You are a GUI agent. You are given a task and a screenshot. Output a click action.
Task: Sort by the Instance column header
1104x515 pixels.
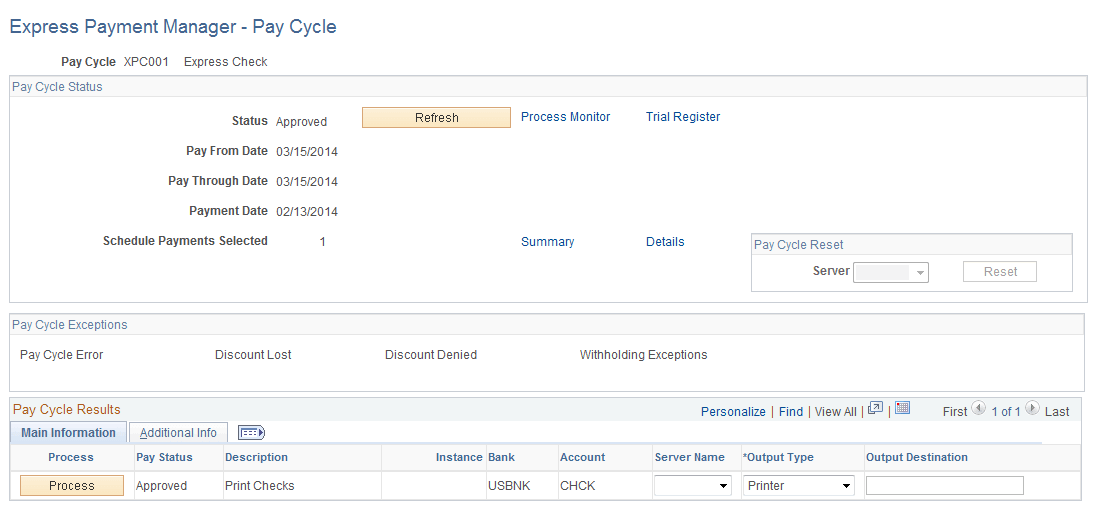[x=459, y=457]
